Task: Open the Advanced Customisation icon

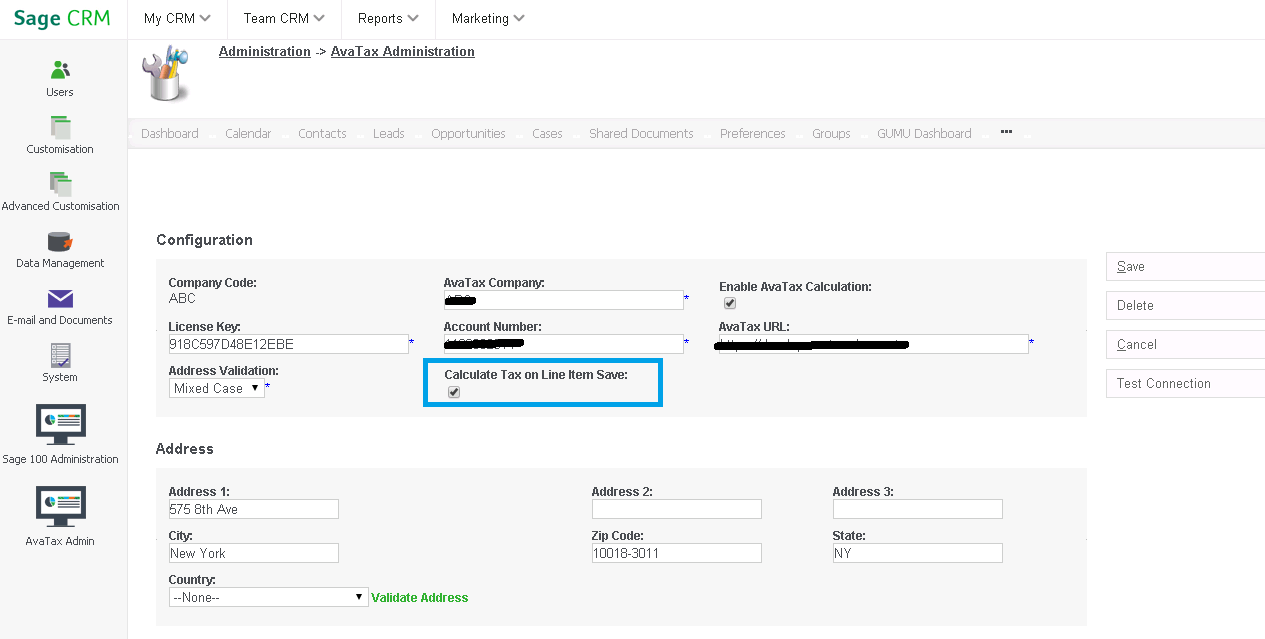Action: pos(60,184)
